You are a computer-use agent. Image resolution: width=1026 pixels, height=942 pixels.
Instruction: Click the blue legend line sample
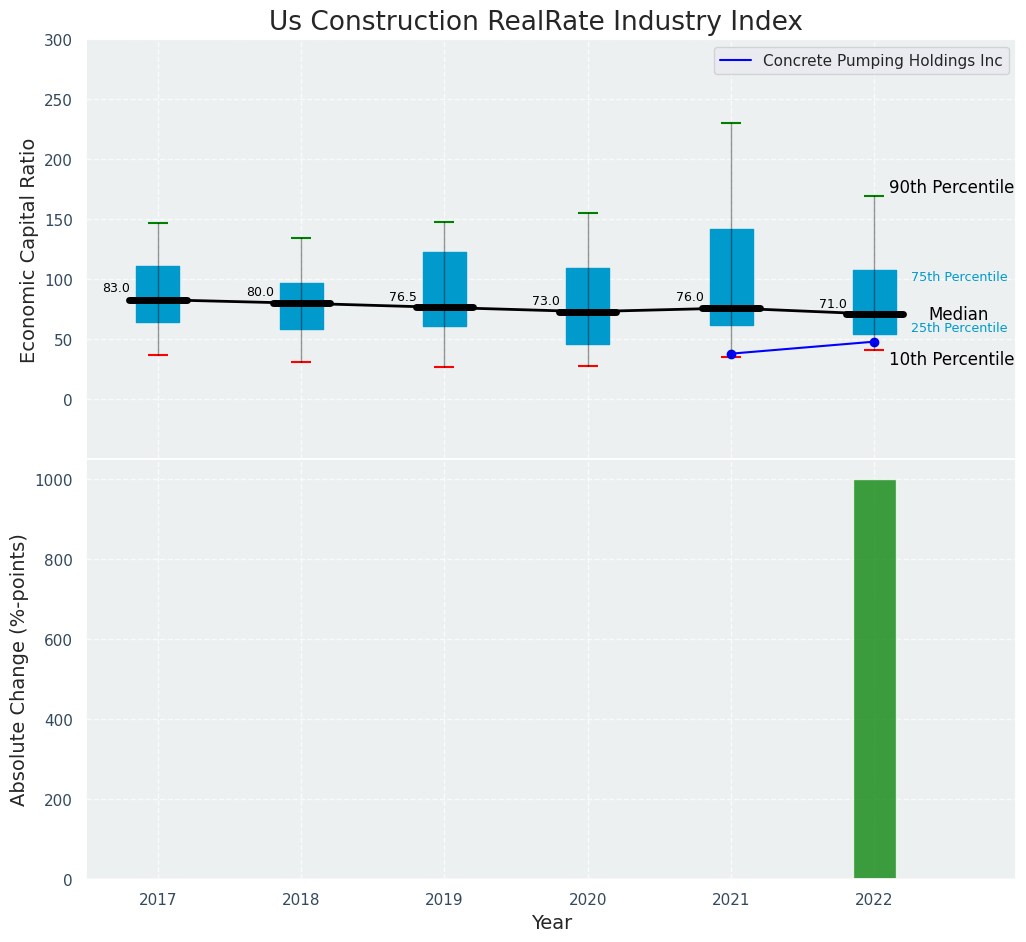point(737,61)
